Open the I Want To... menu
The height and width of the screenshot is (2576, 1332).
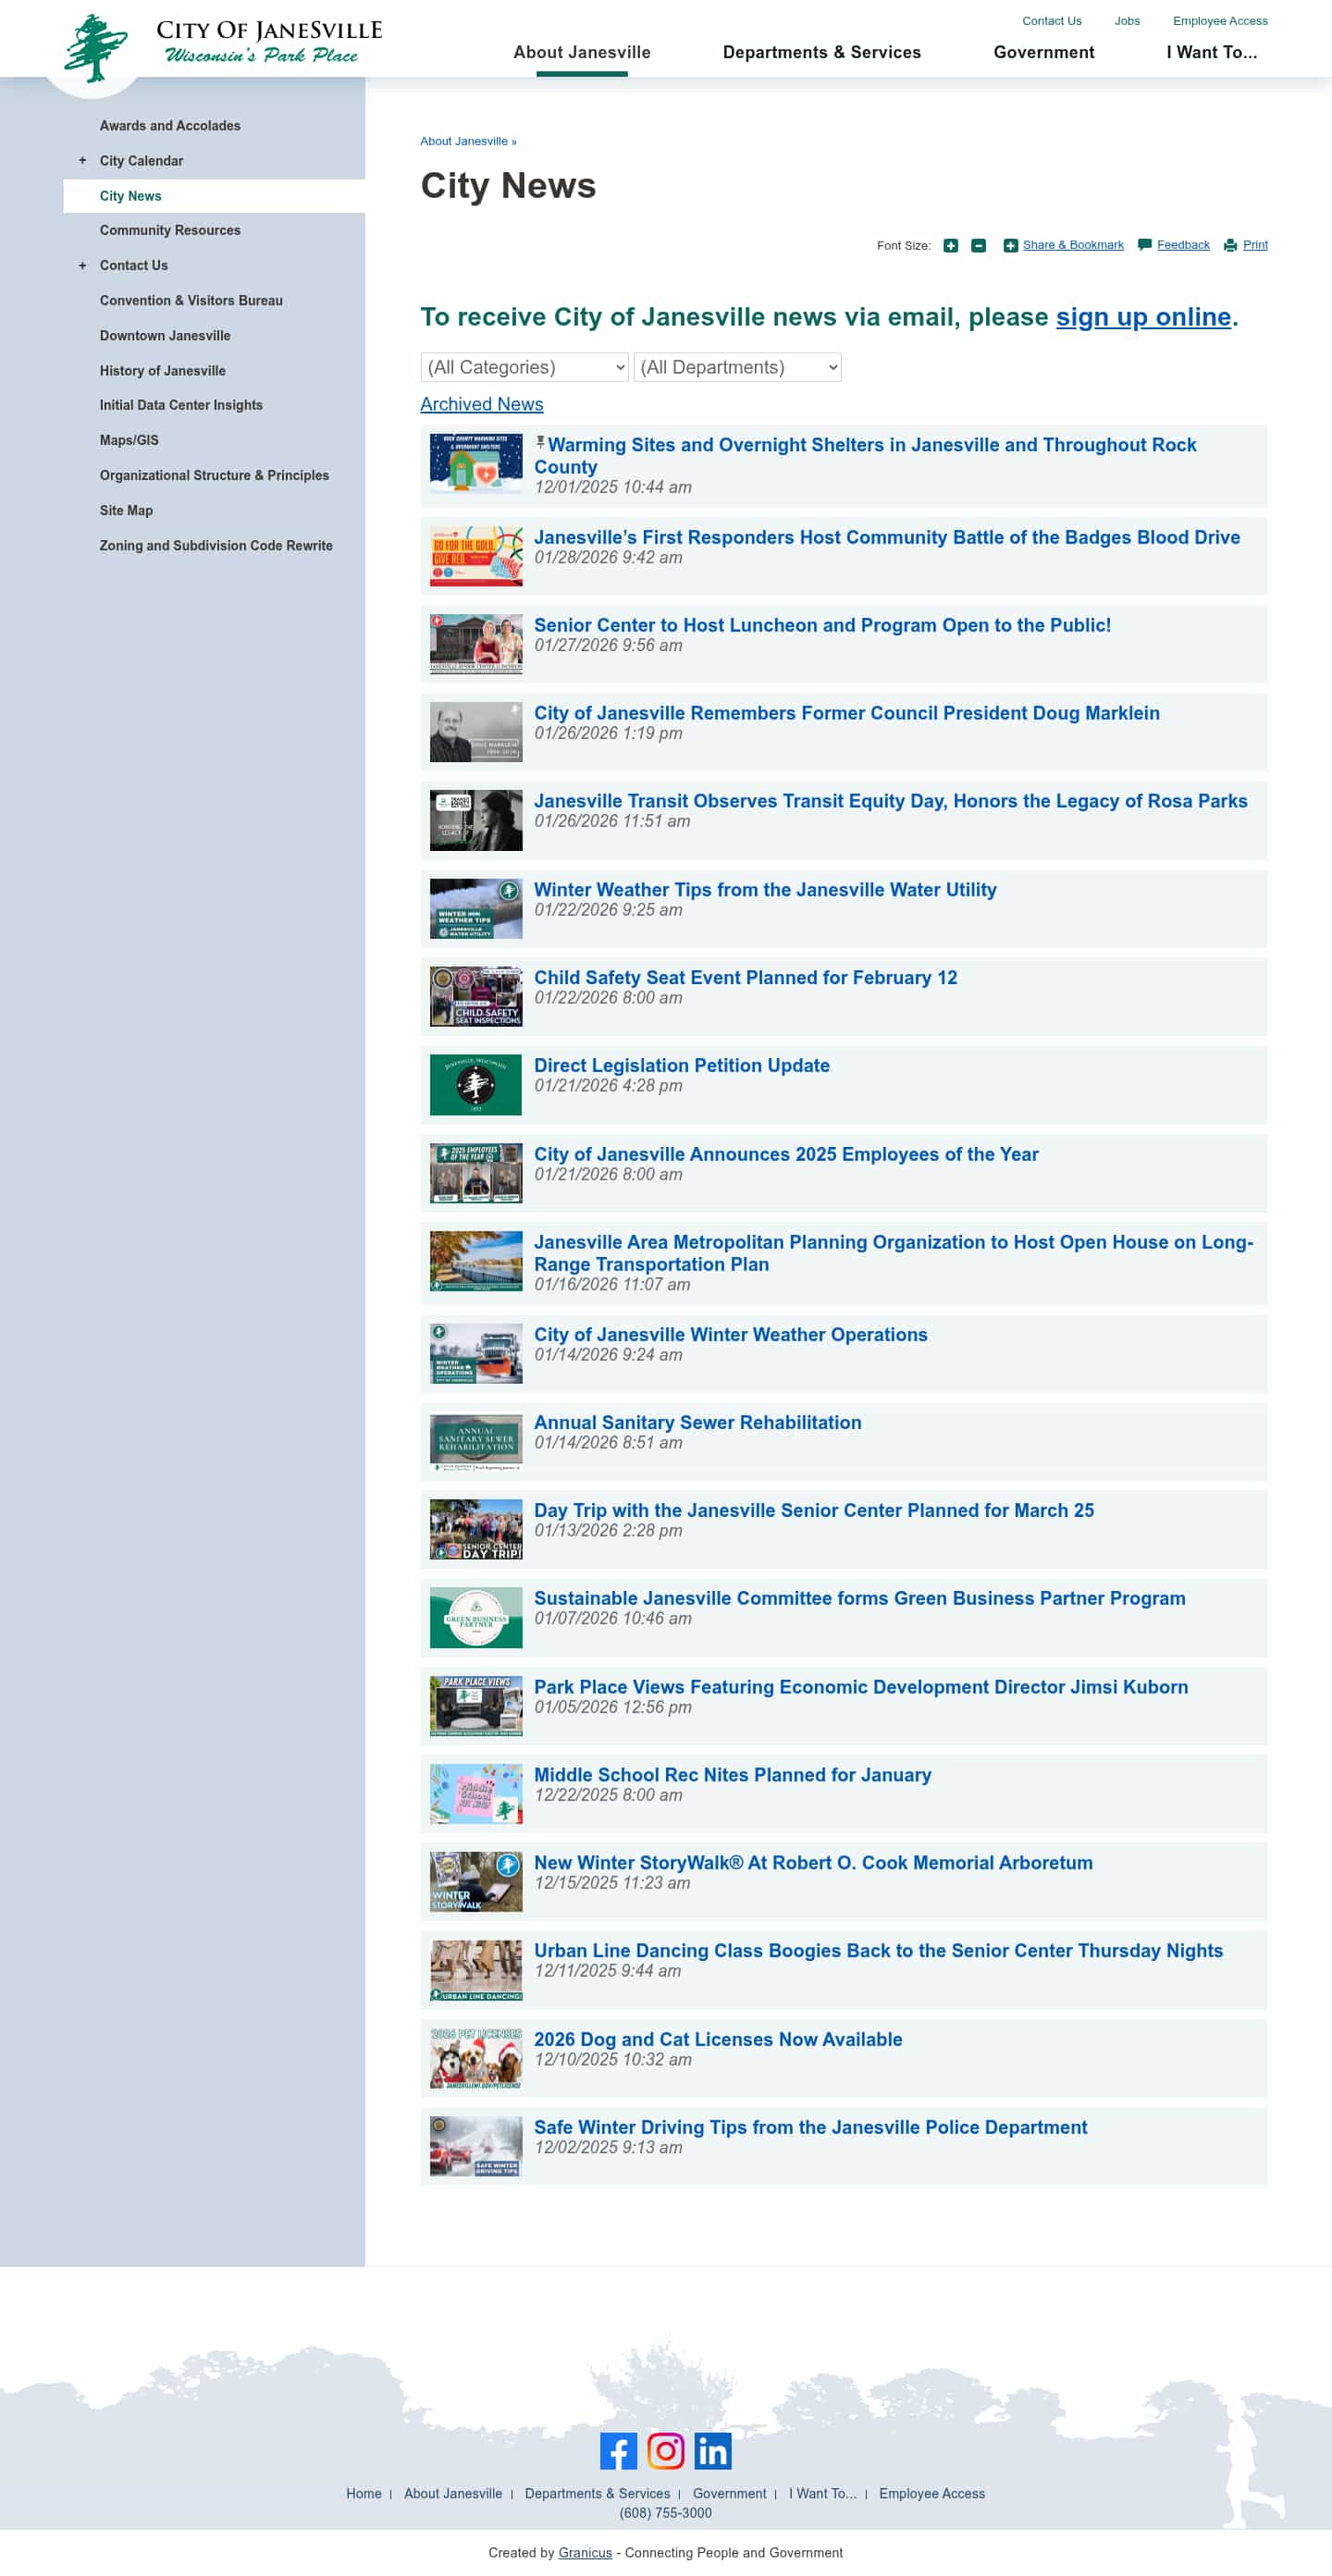(1211, 52)
